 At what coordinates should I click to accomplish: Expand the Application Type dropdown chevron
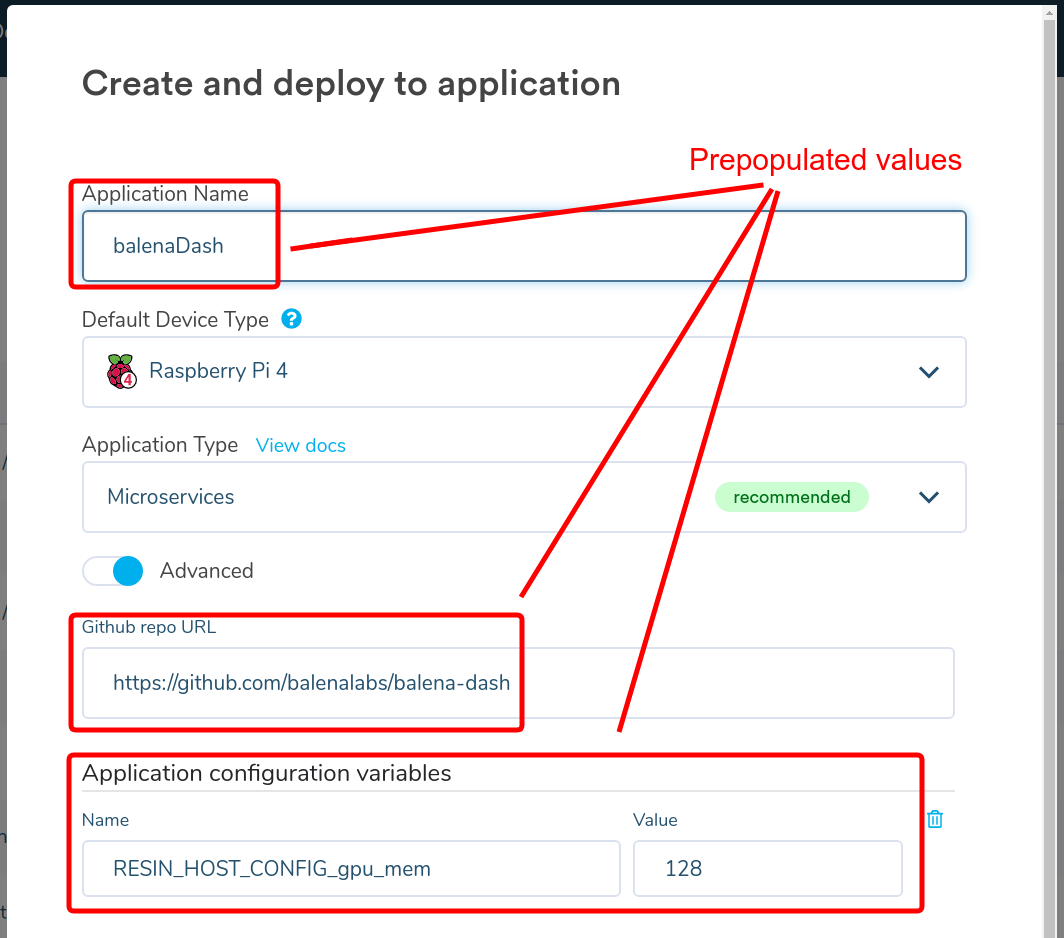click(928, 497)
